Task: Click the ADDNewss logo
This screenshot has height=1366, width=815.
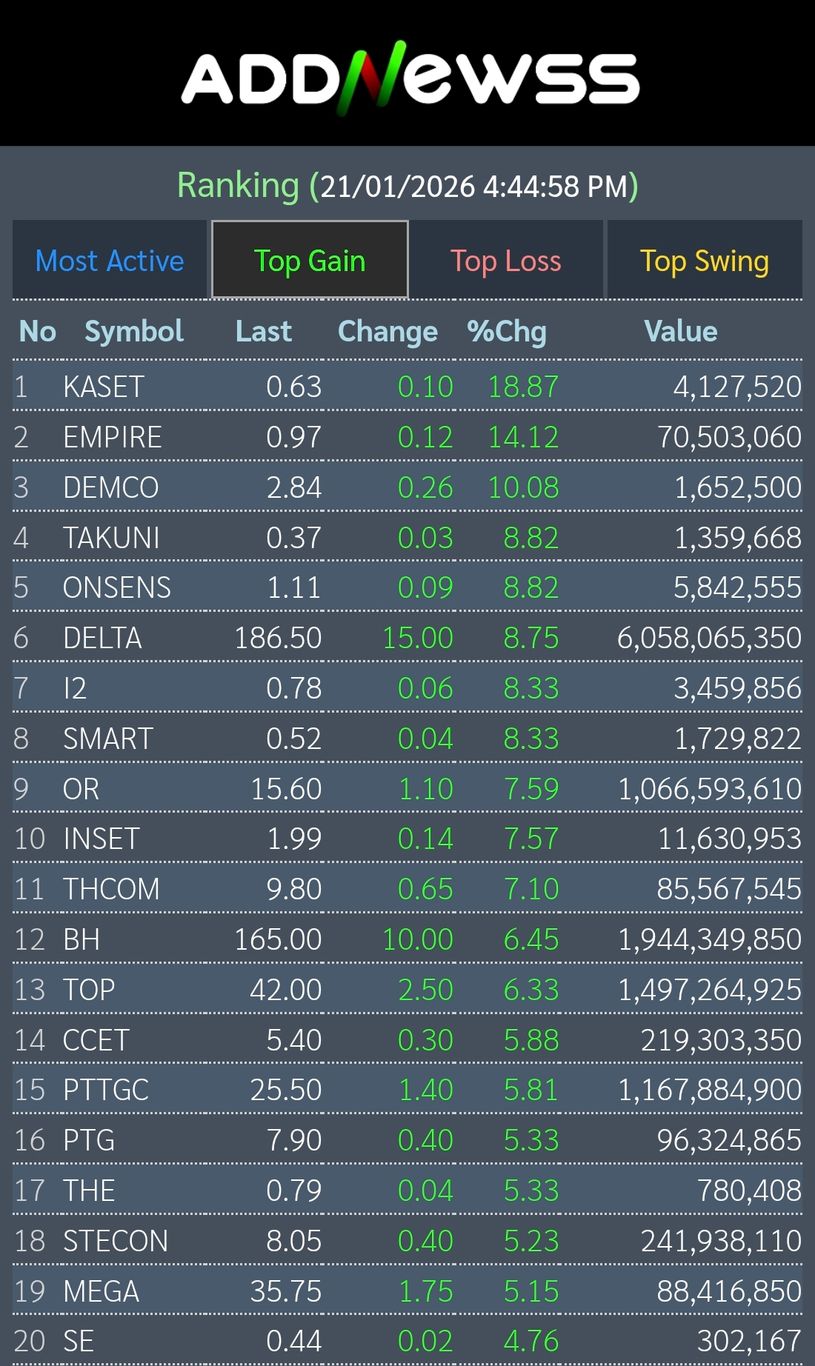Action: (409, 76)
